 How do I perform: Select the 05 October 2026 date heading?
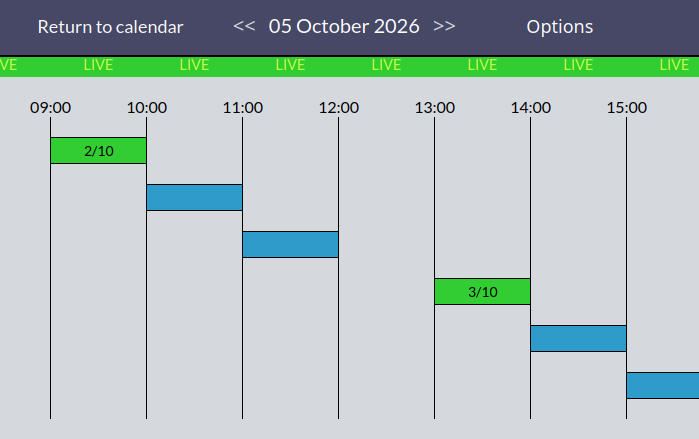[x=344, y=26]
